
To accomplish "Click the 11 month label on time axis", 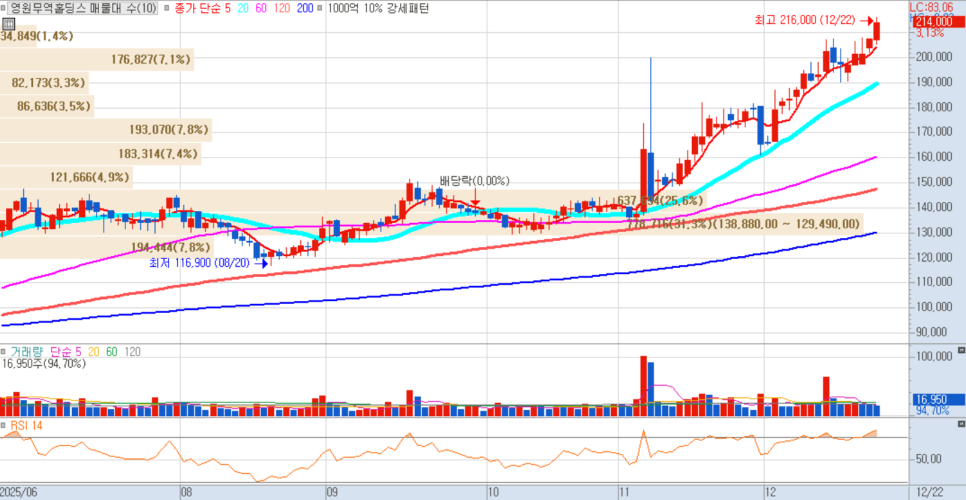I will click(625, 492).
